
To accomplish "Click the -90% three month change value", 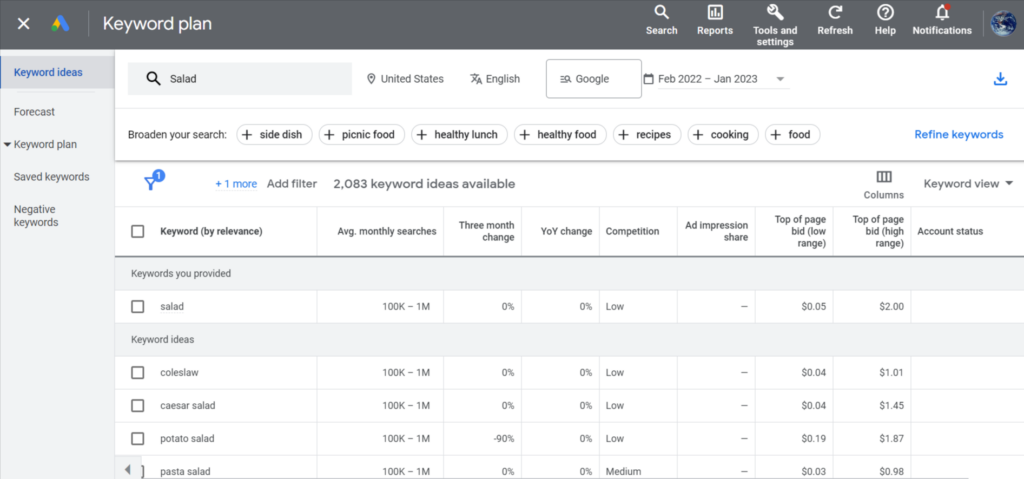I will coord(504,438).
